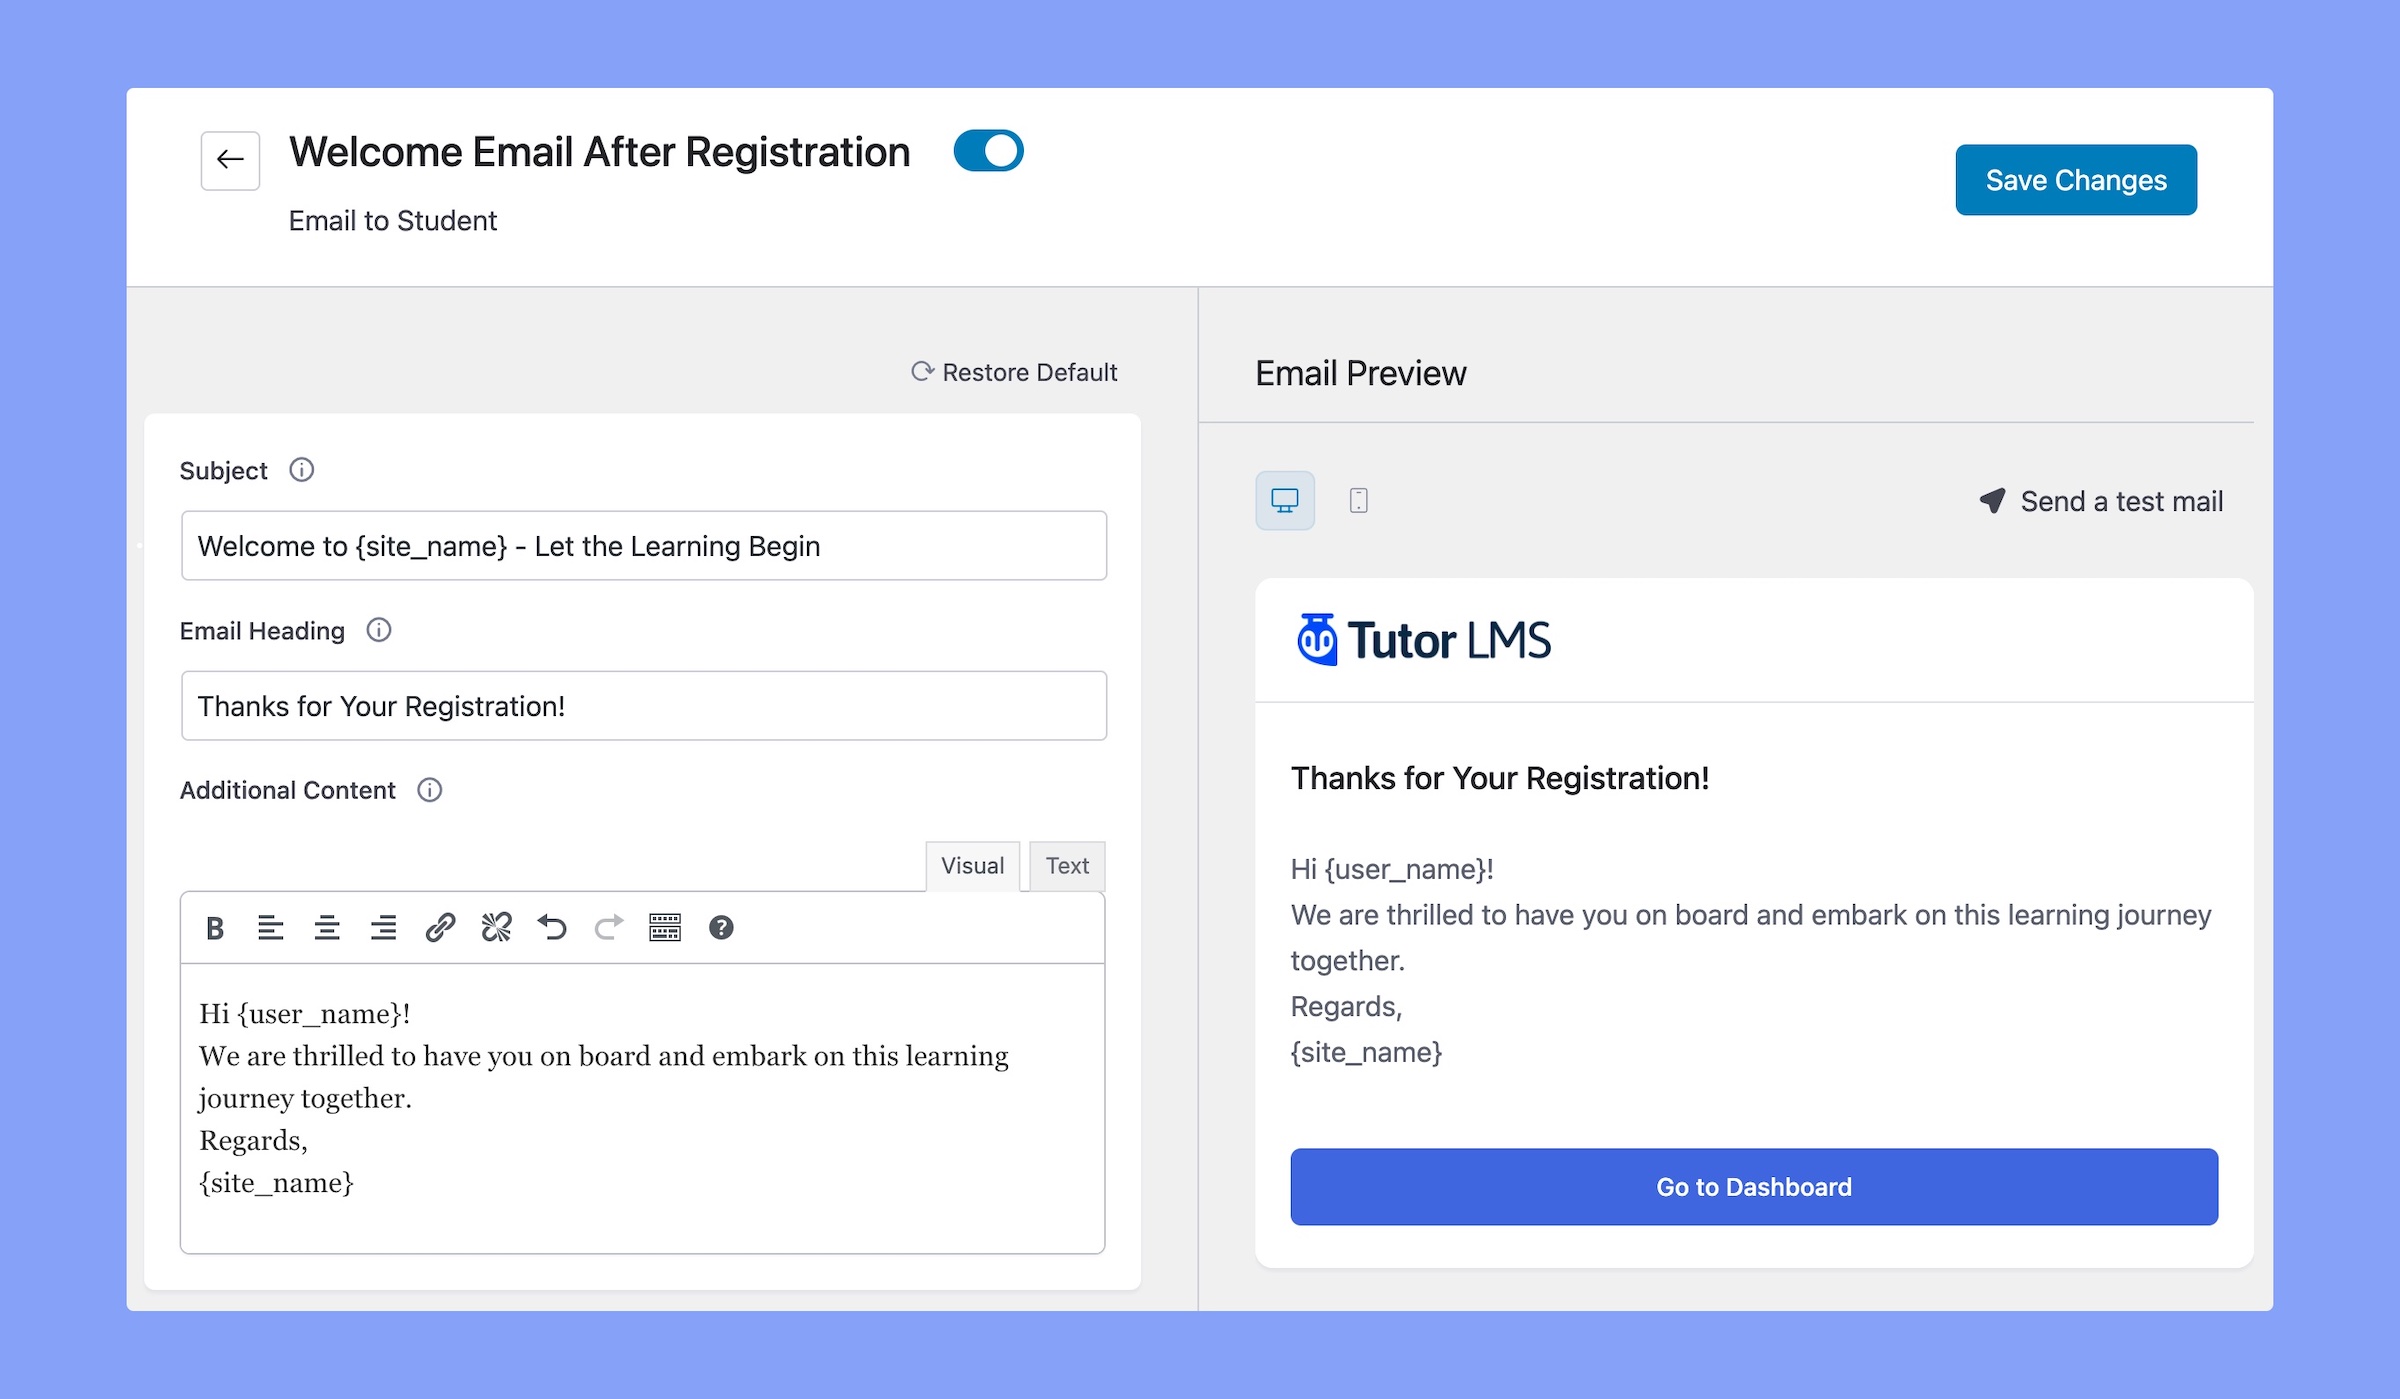Image resolution: width=2400 pixels, height=1399 pixels.
Task: Click the help icon next to Additional Content
Action: 430,789
